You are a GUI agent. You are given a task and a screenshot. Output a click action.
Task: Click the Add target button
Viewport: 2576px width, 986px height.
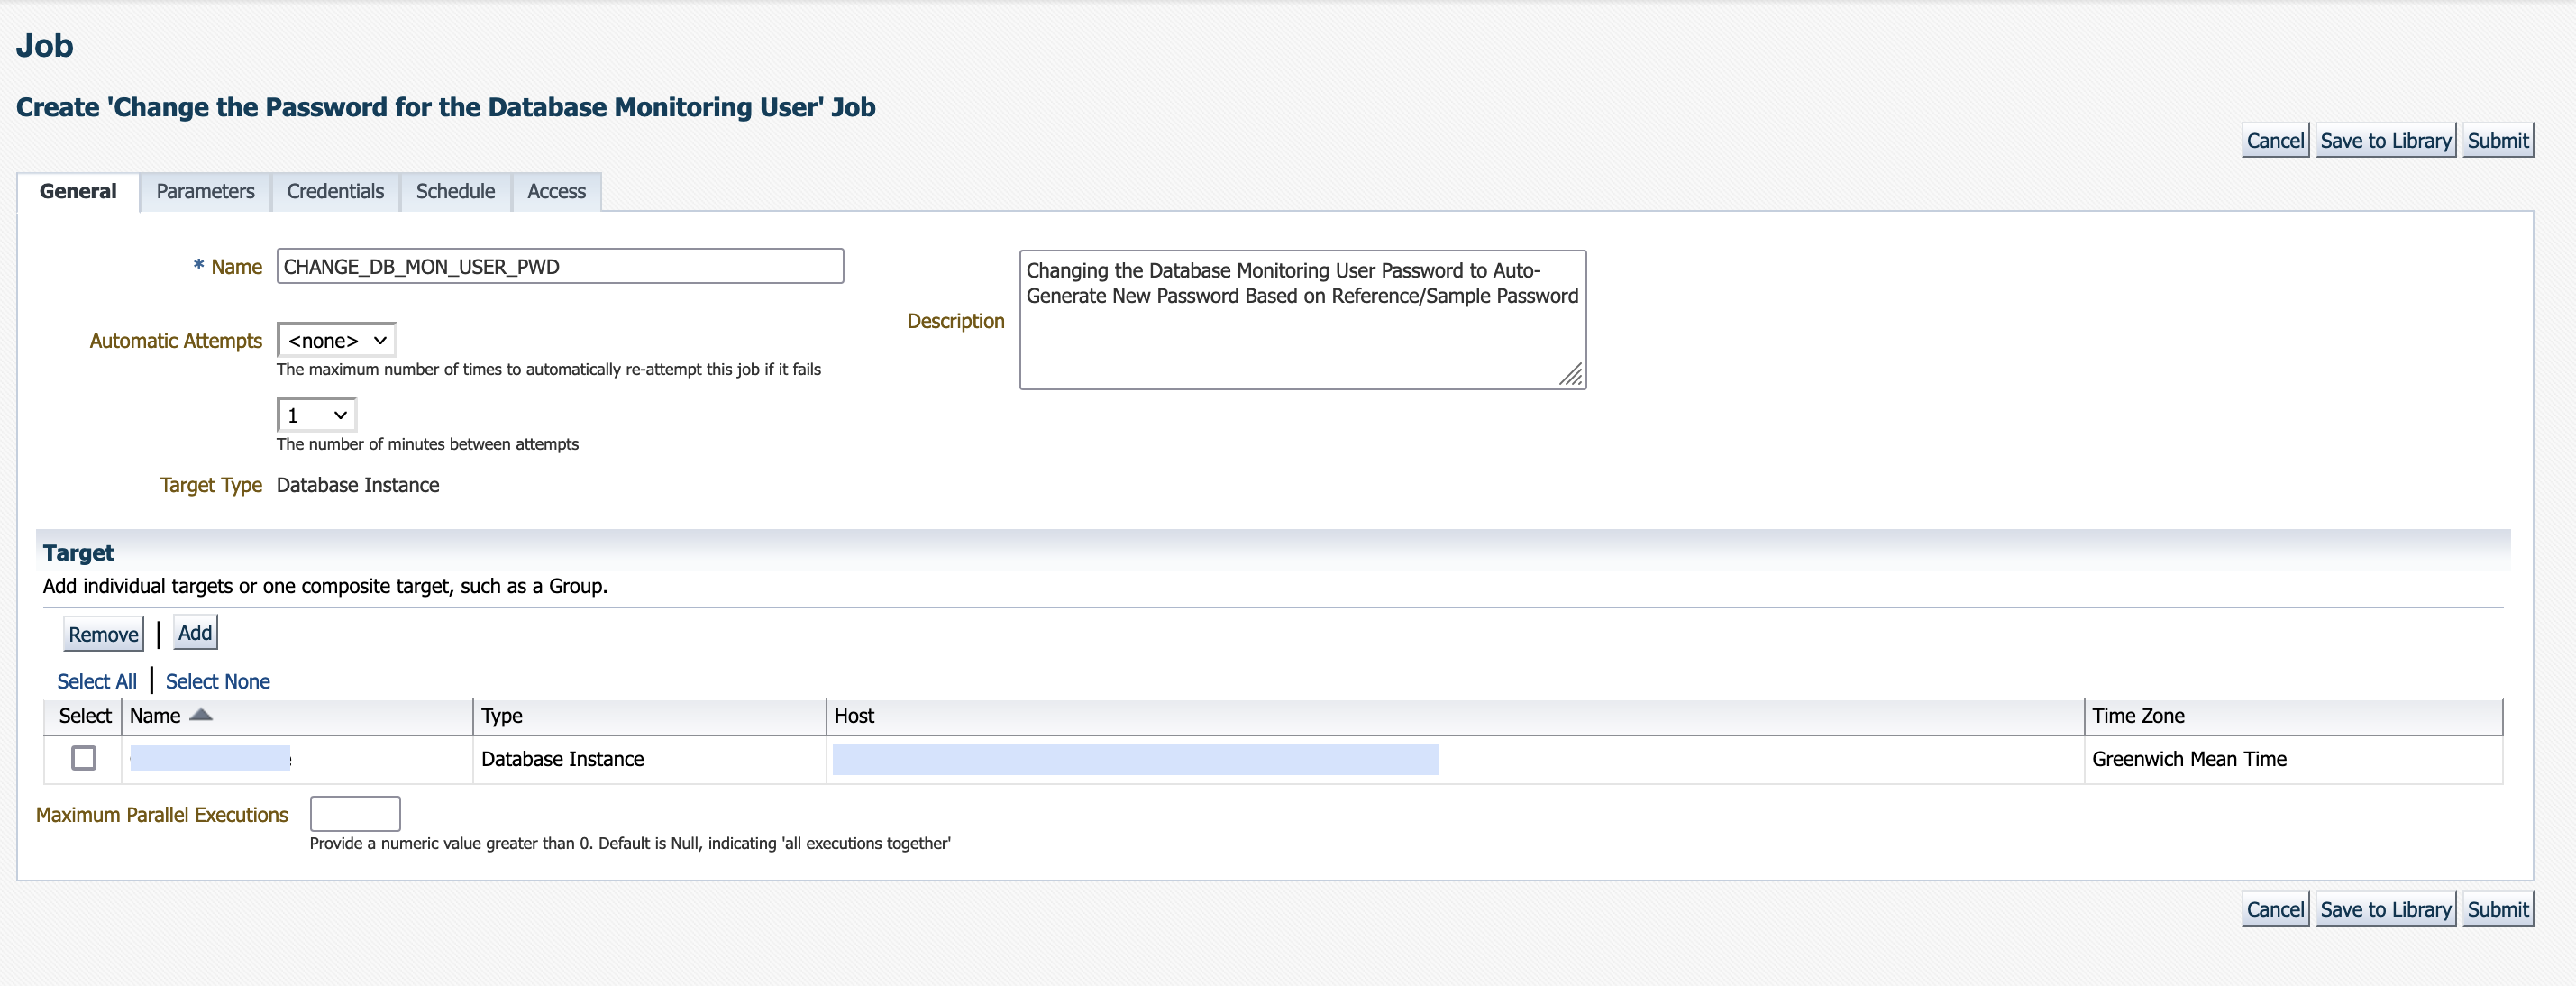(x=195, y=633)
